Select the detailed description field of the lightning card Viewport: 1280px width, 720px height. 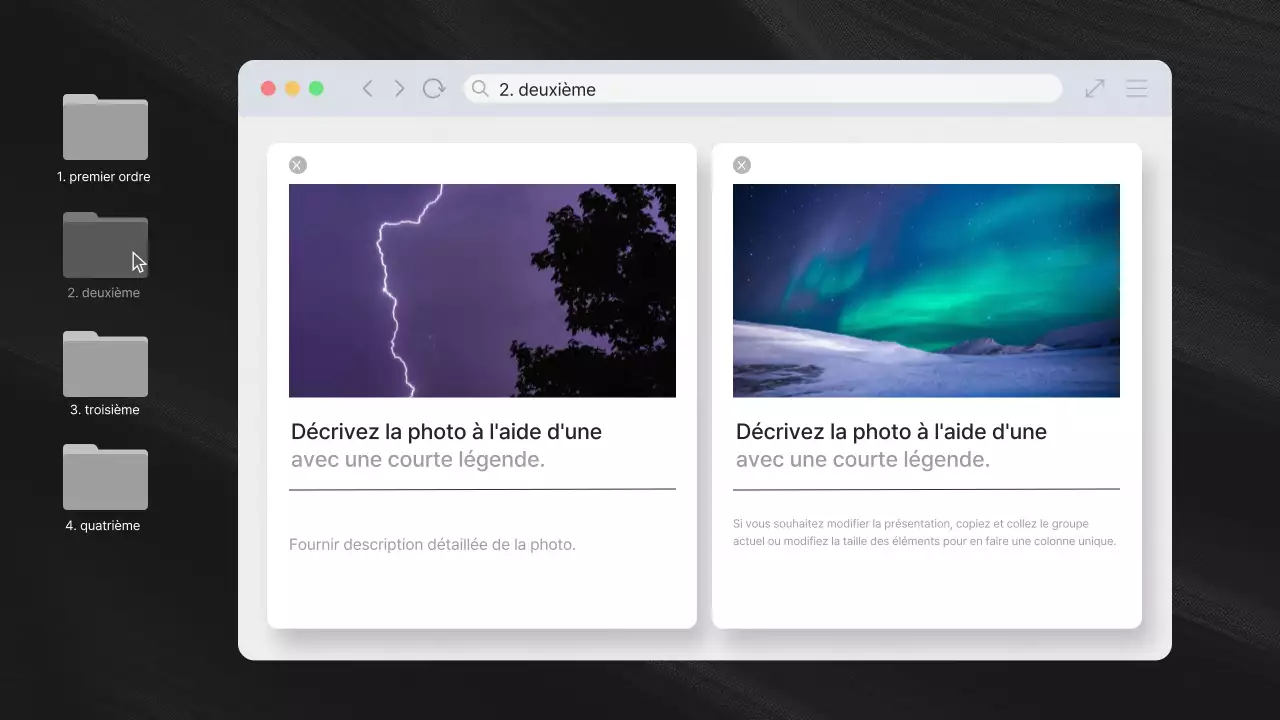click(432, 544)
